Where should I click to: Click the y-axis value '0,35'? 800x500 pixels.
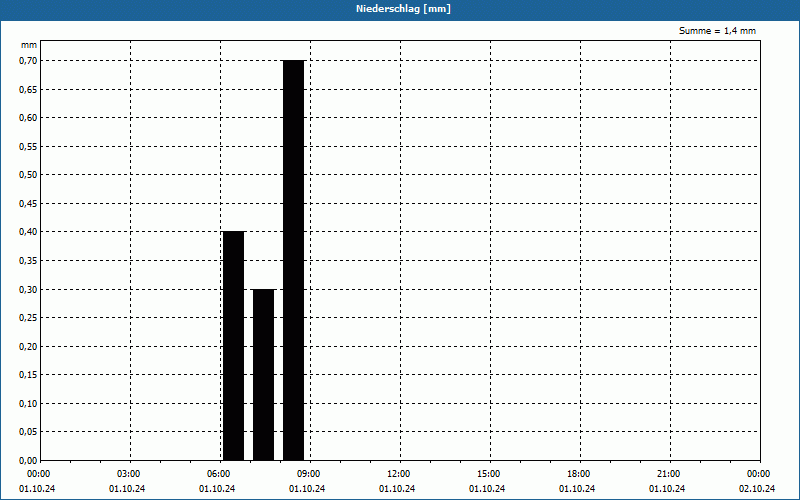point(28,261)
